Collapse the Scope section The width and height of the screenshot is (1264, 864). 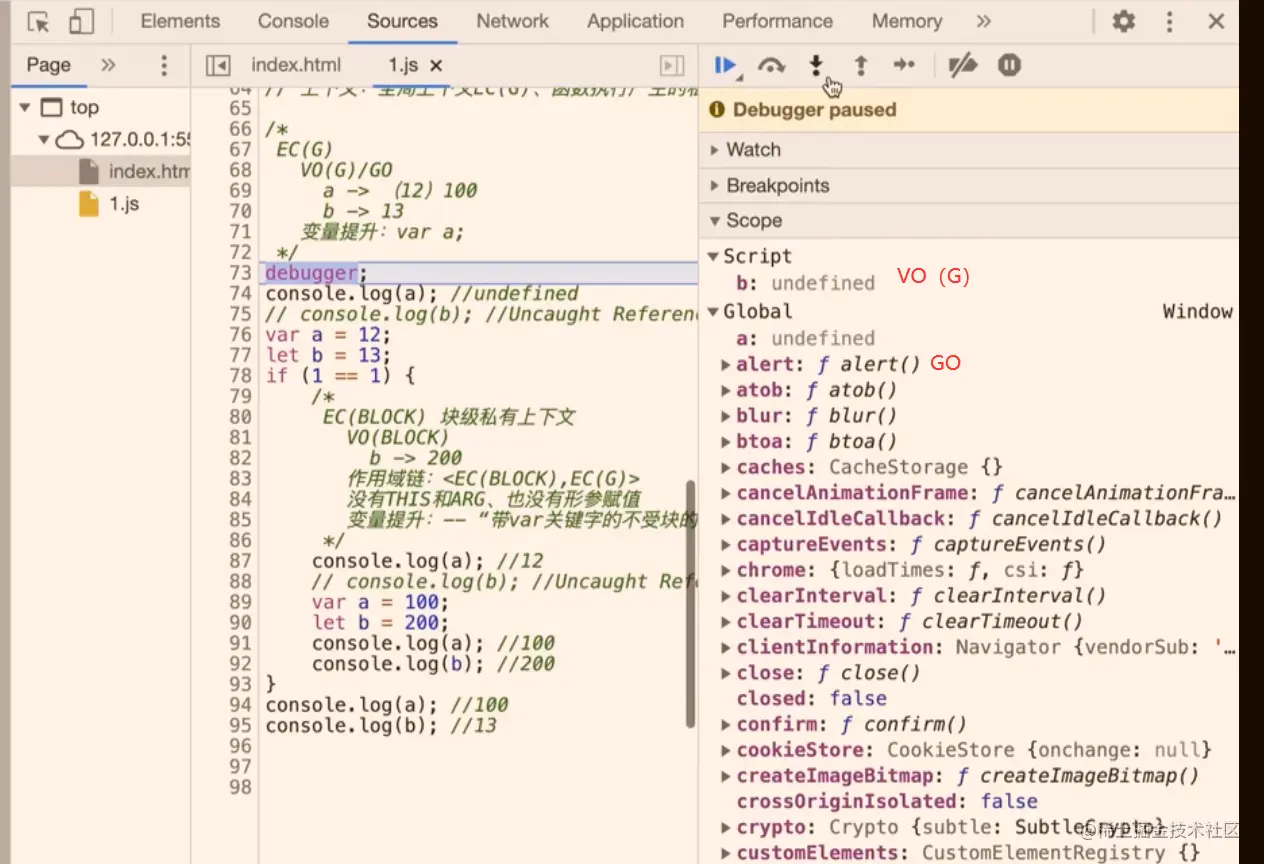pyautogui.click(x=753, y=221)
